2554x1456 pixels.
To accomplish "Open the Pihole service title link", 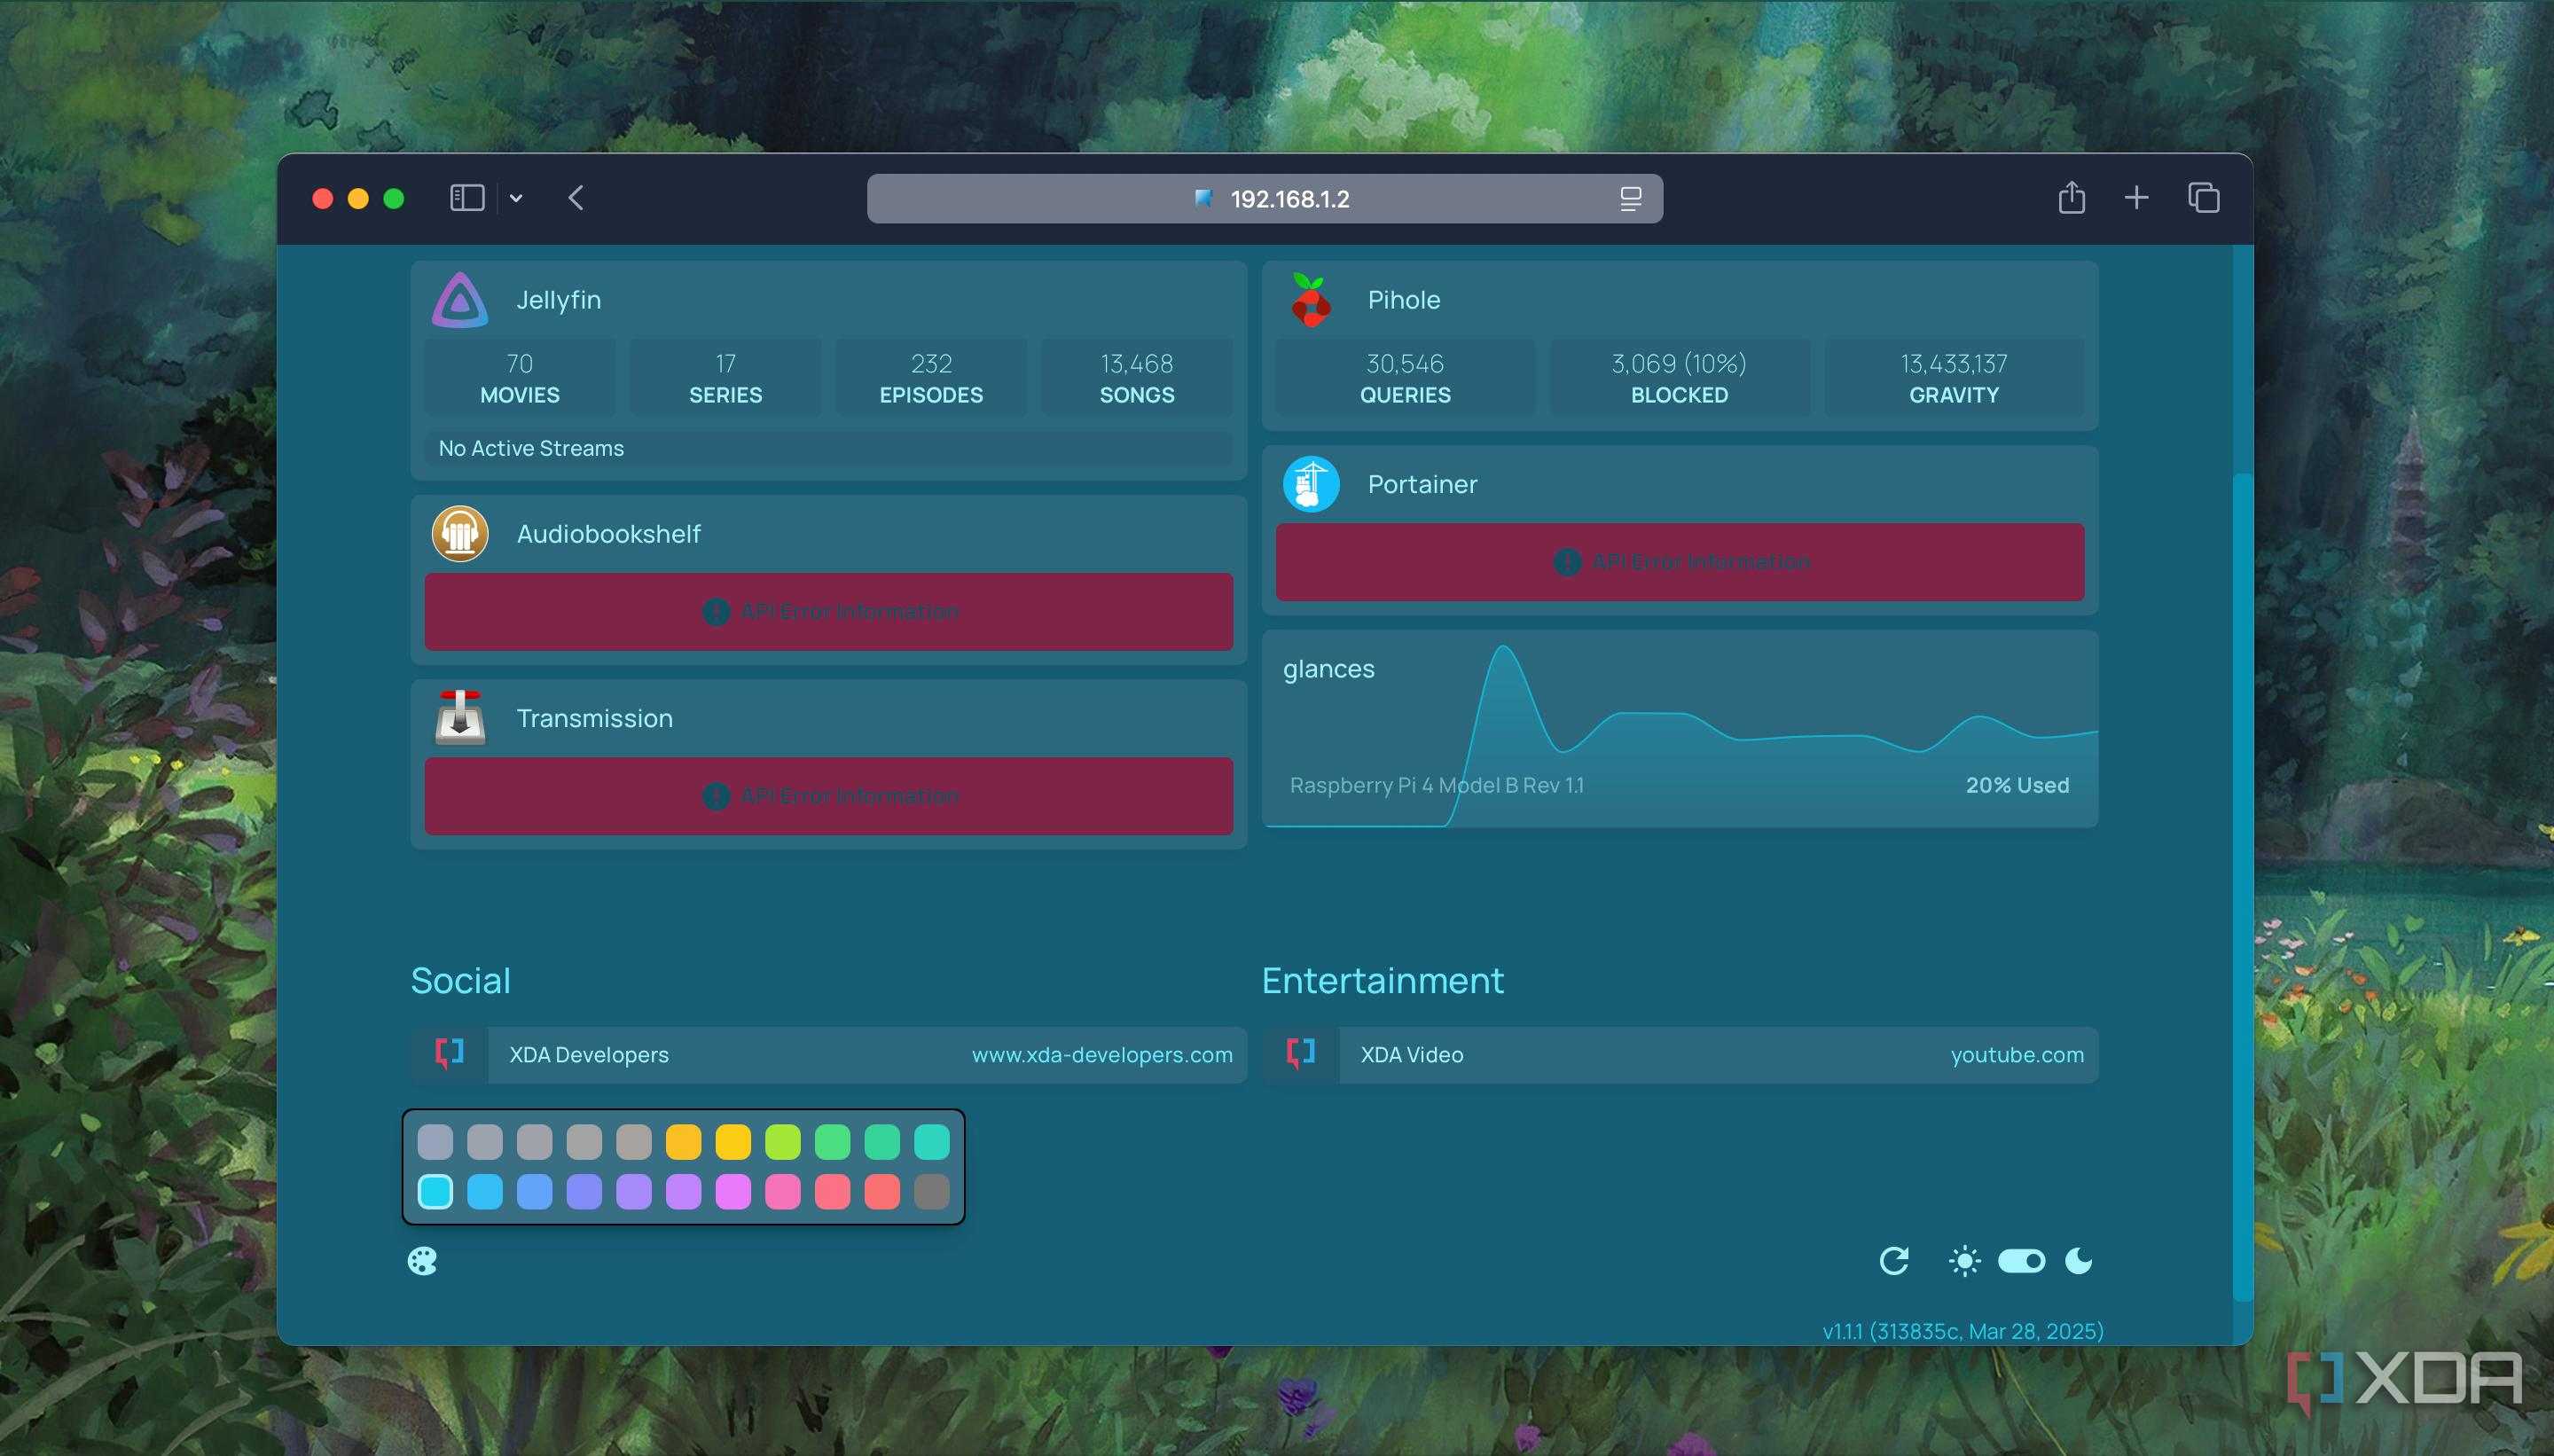I will click(x=1404, y=300).
